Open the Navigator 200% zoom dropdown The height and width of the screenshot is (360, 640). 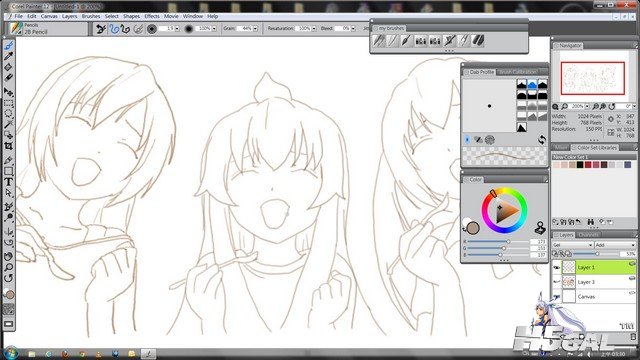587,107
